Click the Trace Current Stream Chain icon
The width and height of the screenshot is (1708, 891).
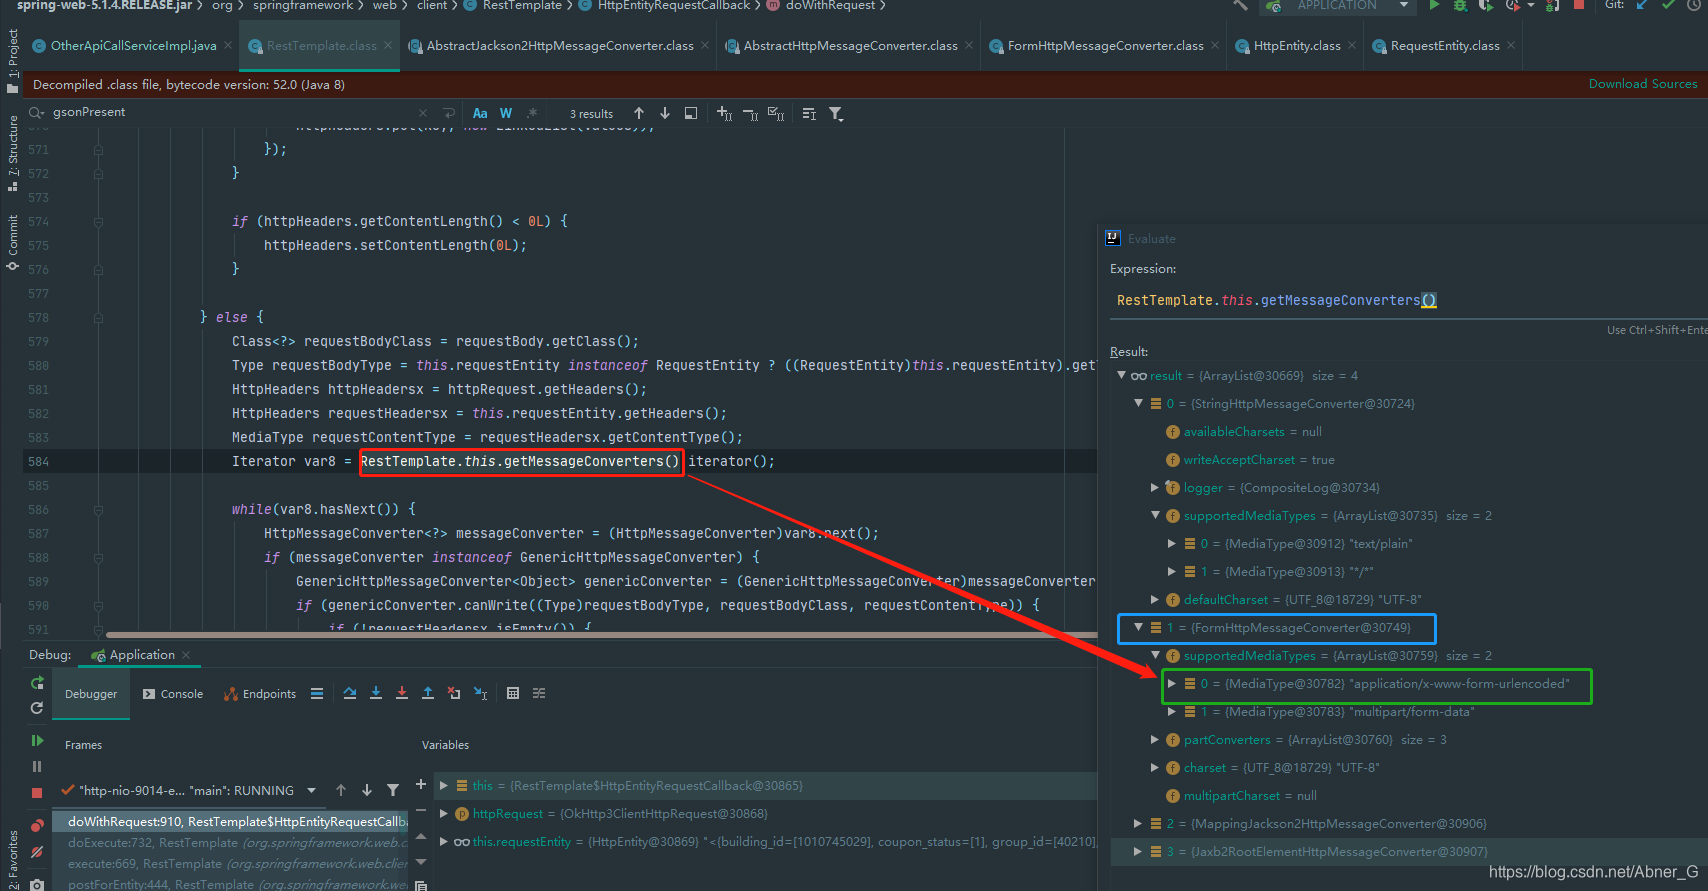point(539,693)
